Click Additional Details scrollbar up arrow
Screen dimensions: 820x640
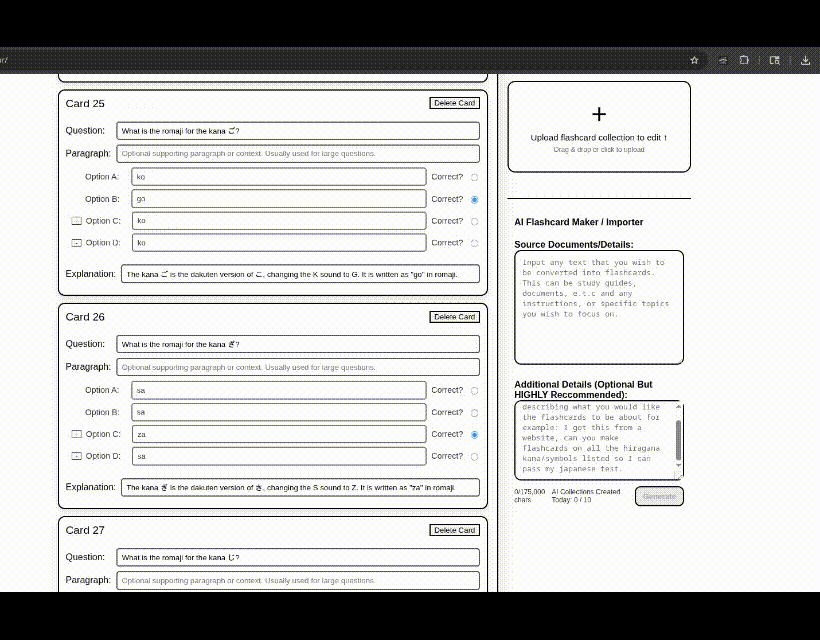678,406
